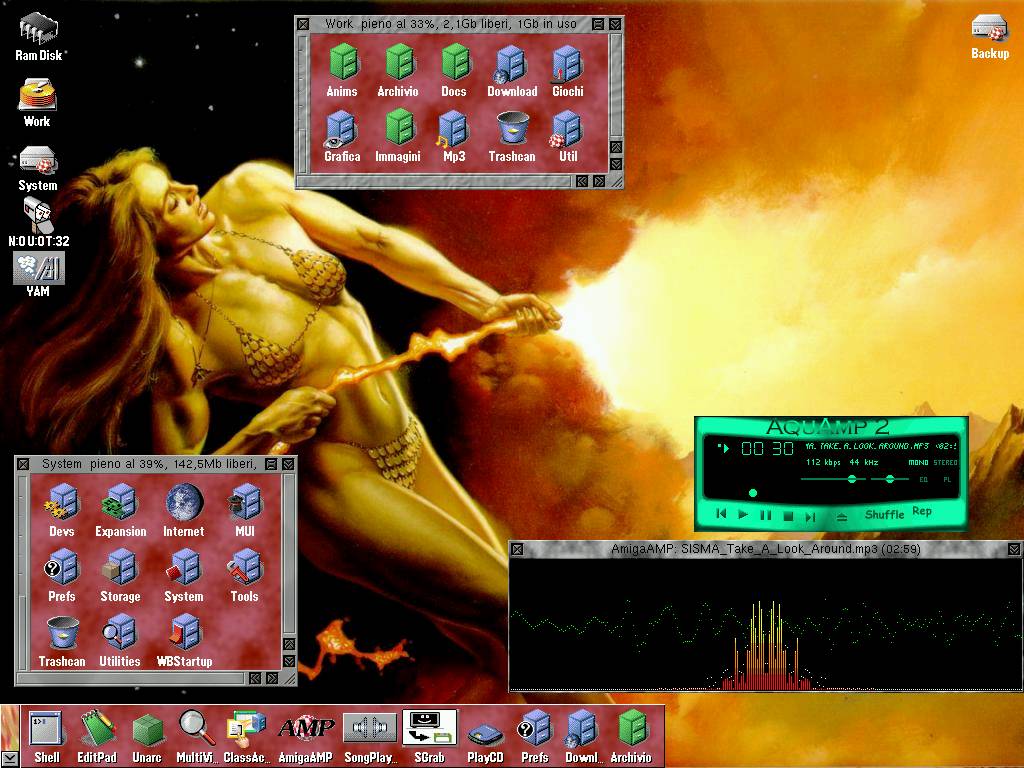The width and height of the screenshot is (1024, 768).
Task: Pause playback in AquaAmp
Action: [765, 516]
